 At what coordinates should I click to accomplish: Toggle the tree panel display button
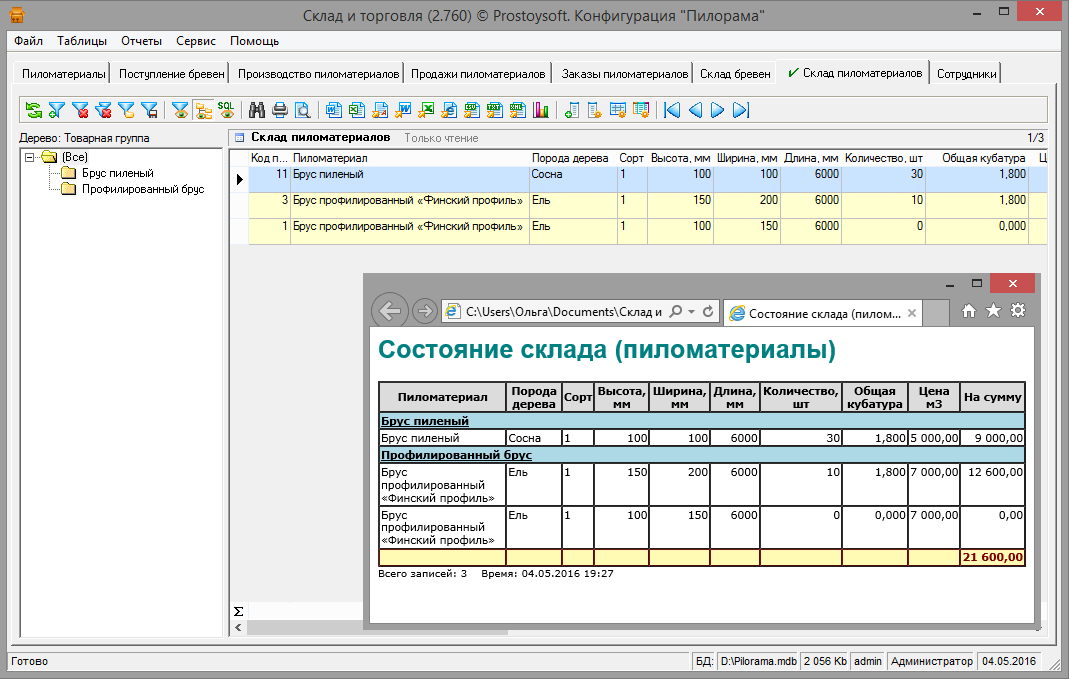tap(204, 110)
